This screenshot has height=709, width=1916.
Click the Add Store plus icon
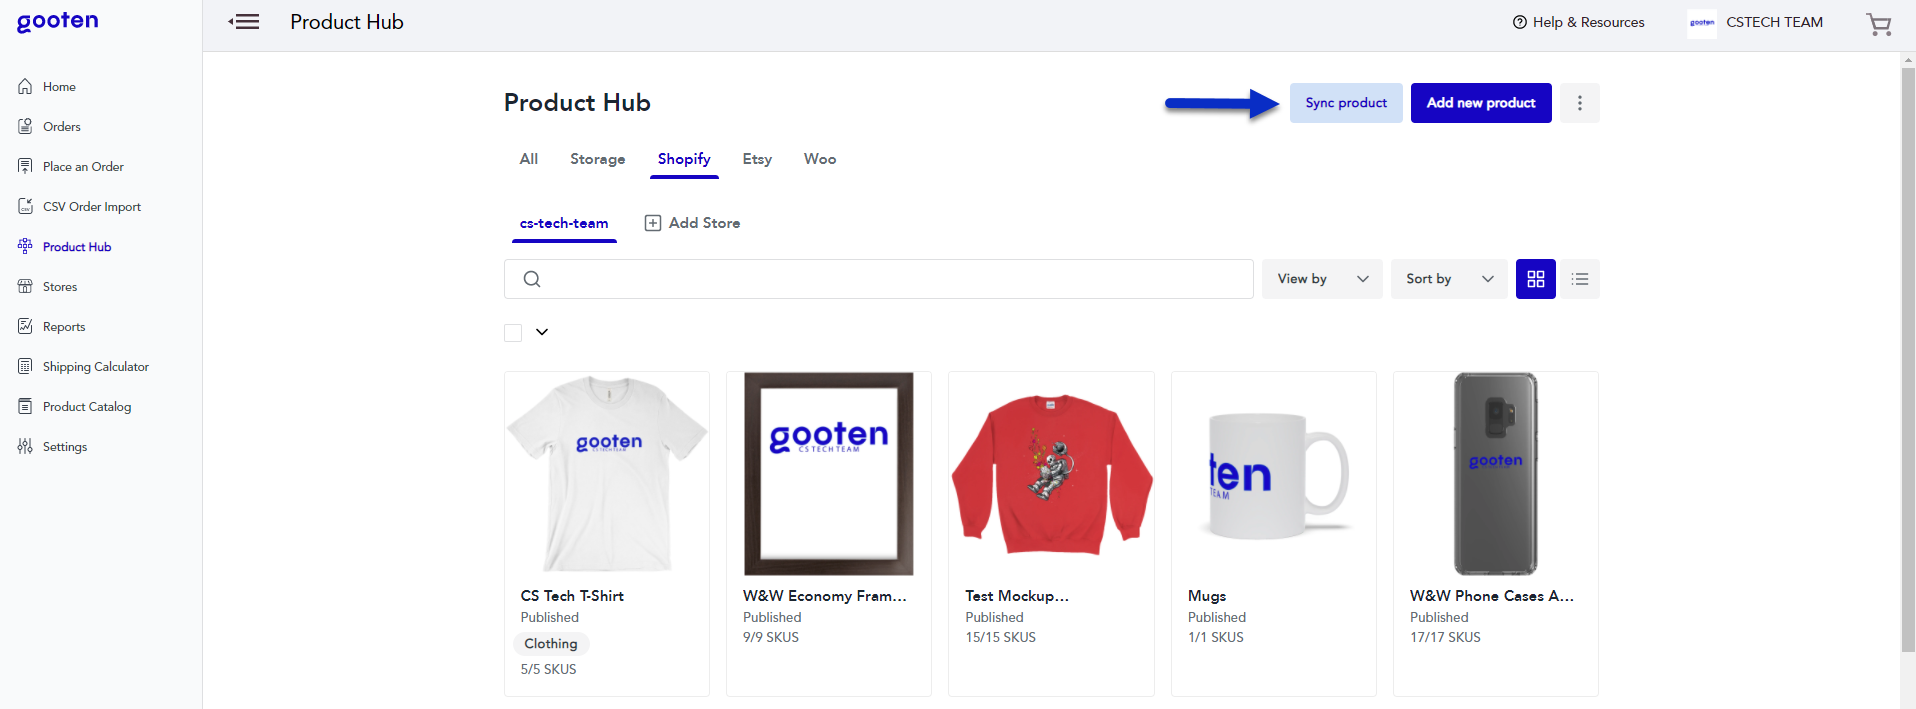click(653, 223)
